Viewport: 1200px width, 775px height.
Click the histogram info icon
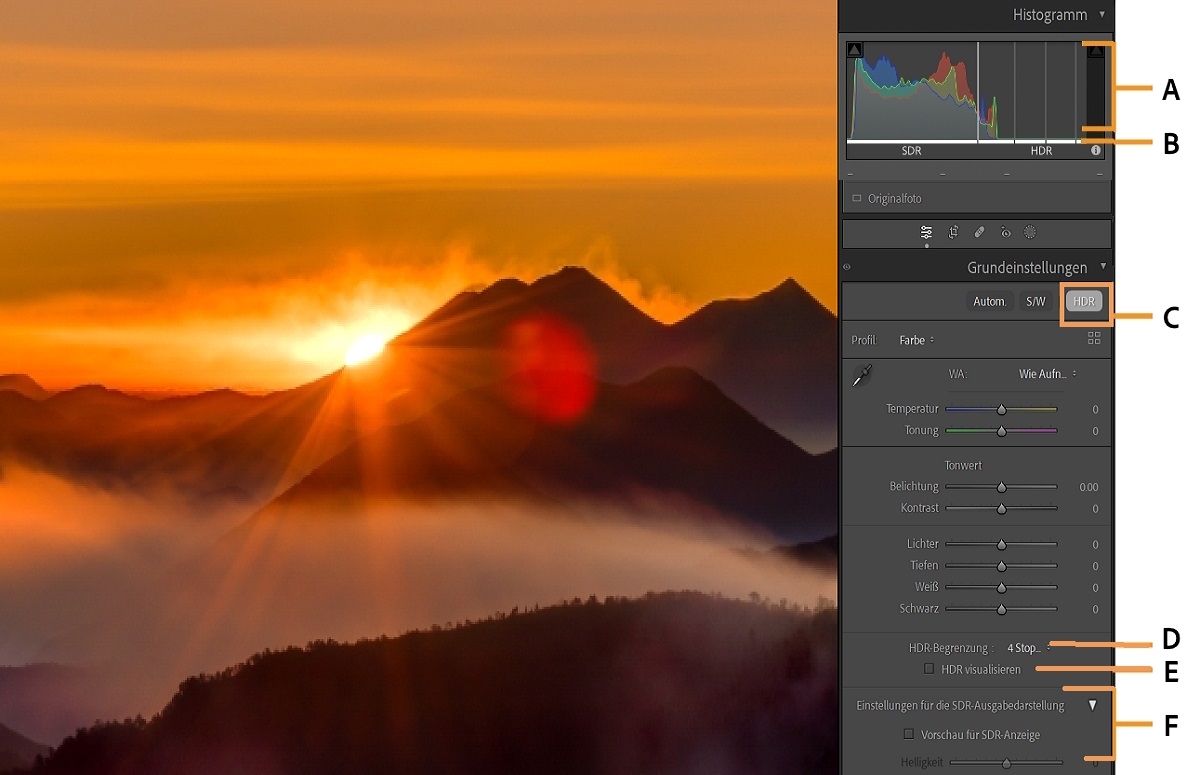point(1096,150)
